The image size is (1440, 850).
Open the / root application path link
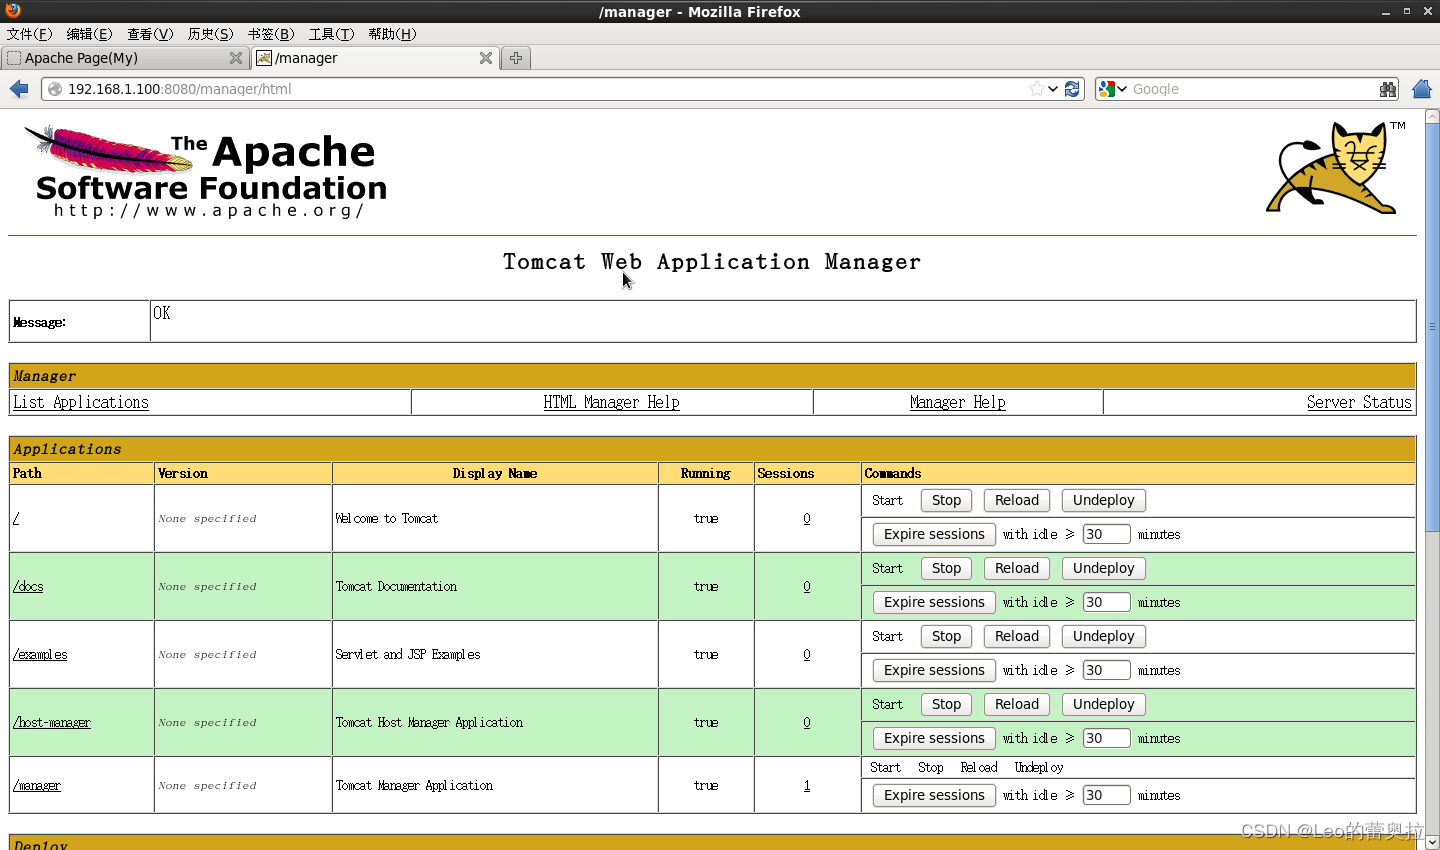pos(16,518)
